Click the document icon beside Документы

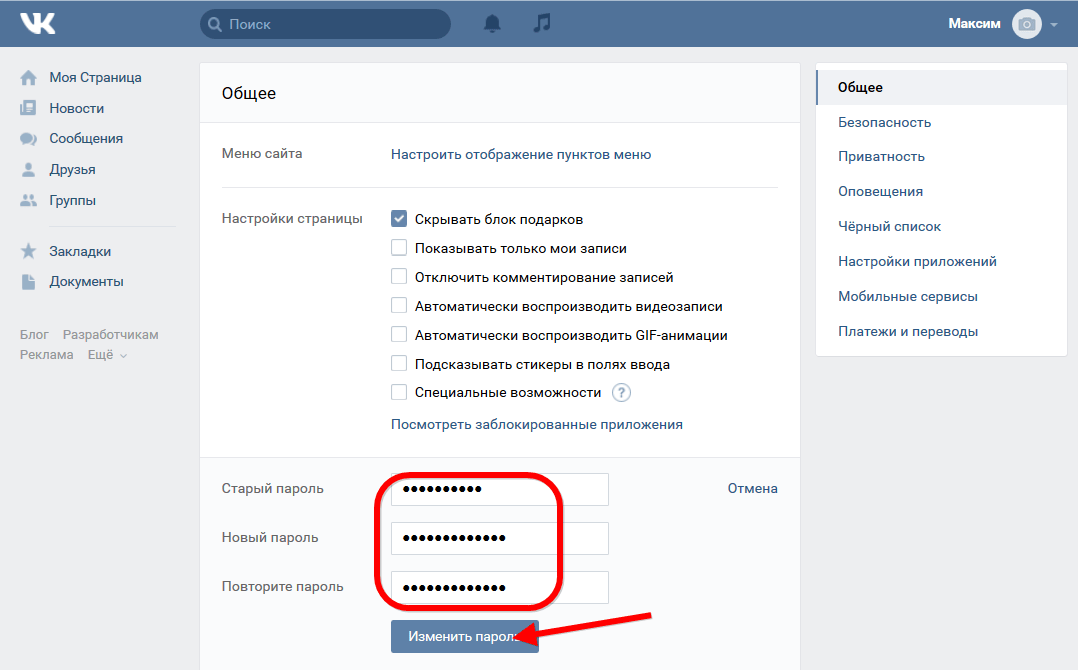[28, 282]
